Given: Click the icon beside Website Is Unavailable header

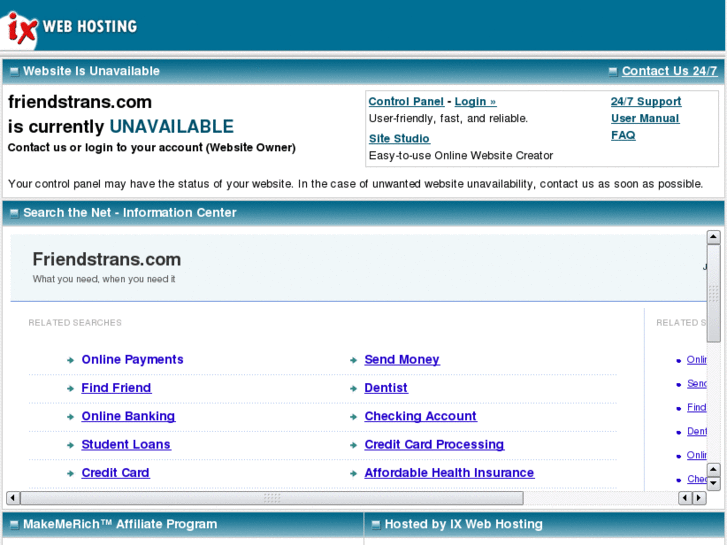Looking at the screenshot, I should [14, 71].
